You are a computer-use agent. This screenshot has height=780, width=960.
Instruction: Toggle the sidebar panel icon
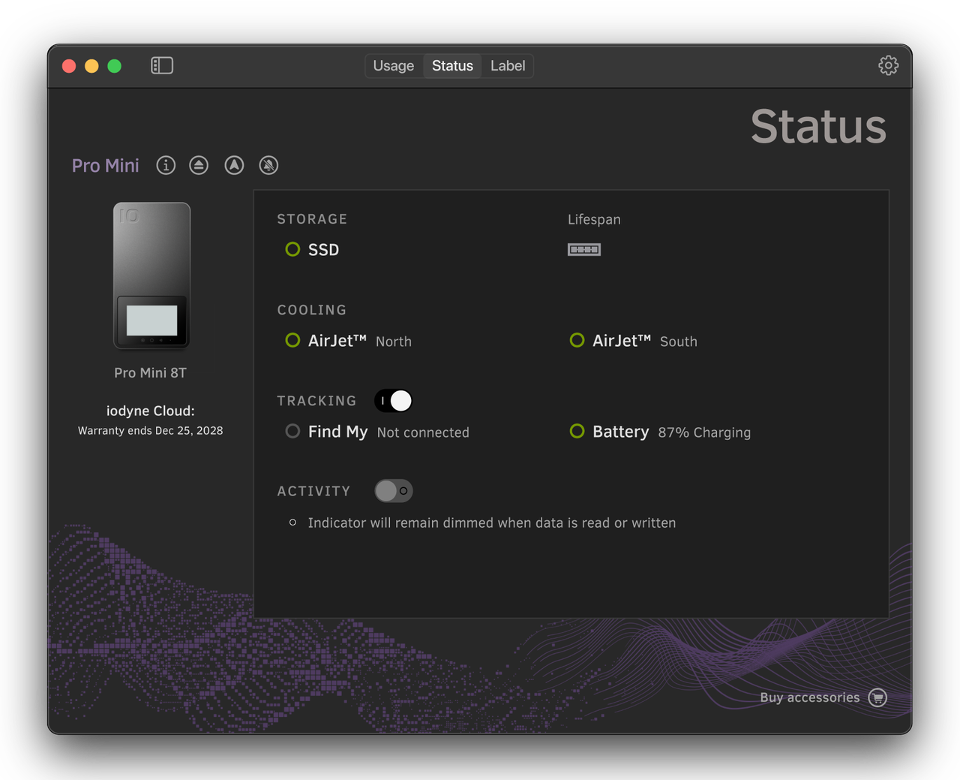[x=162, y=66]
